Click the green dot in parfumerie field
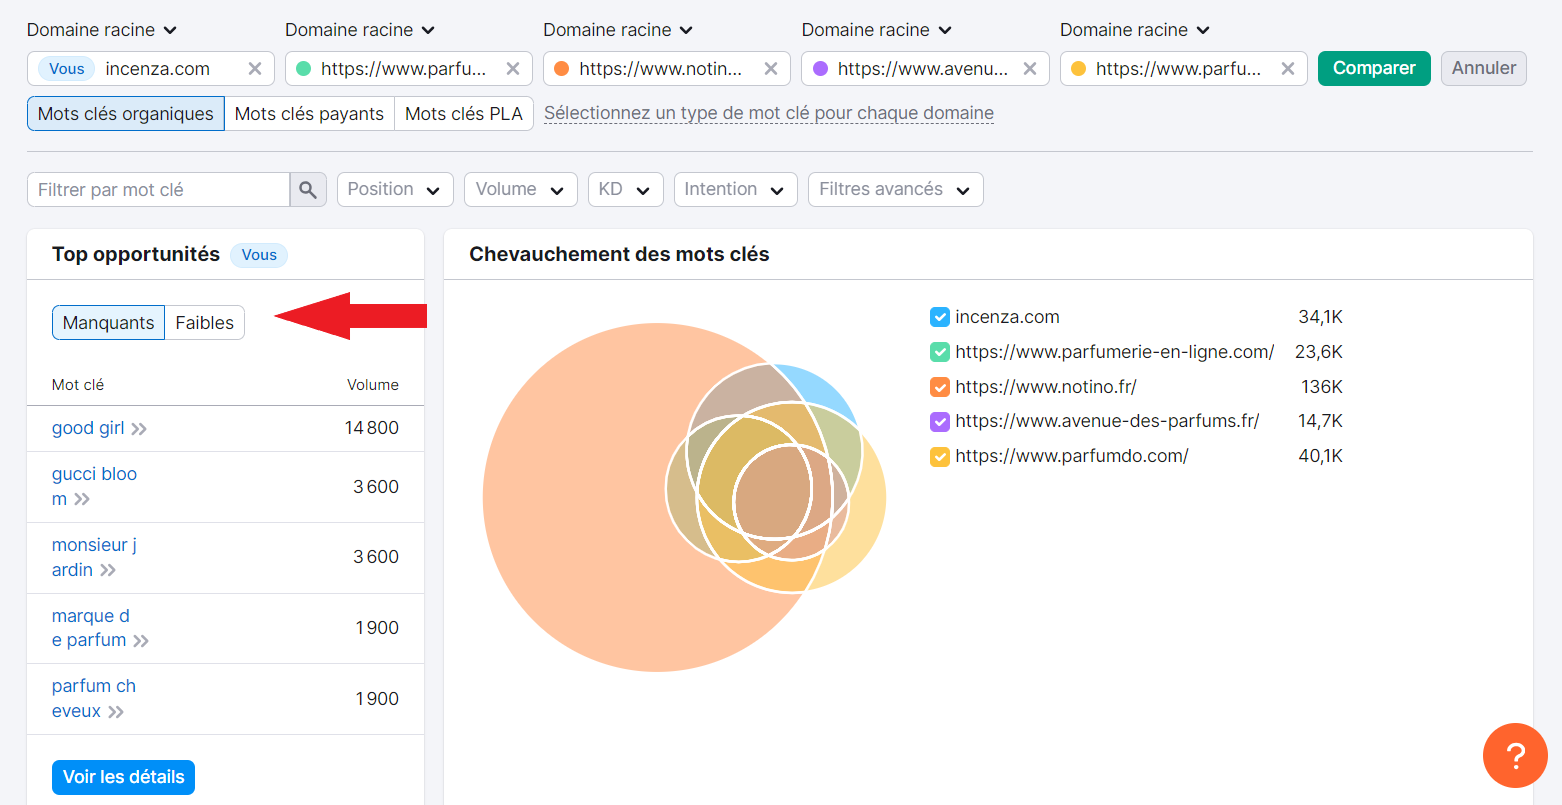1562x805 pixels. pos(304,69)
